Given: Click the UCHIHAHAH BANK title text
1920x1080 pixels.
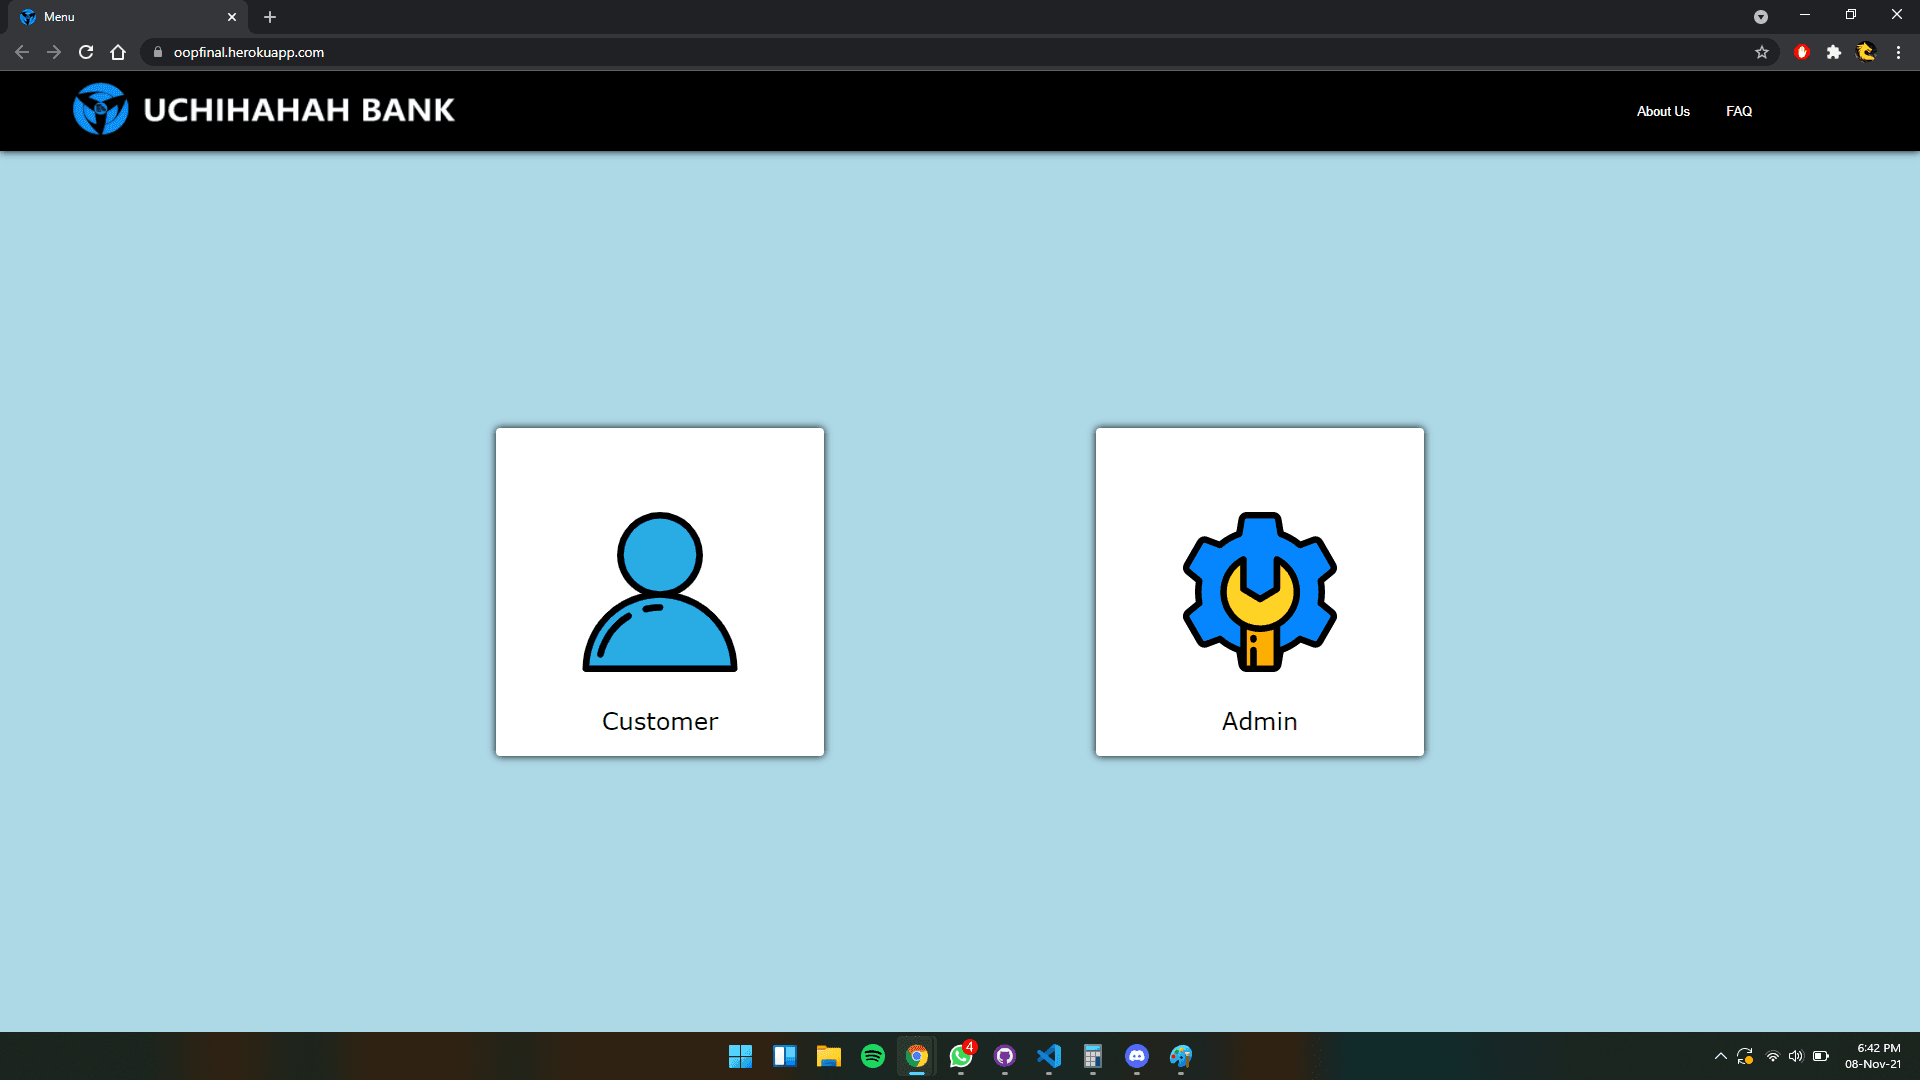Looking at the screenshot, I should point(299,110).
